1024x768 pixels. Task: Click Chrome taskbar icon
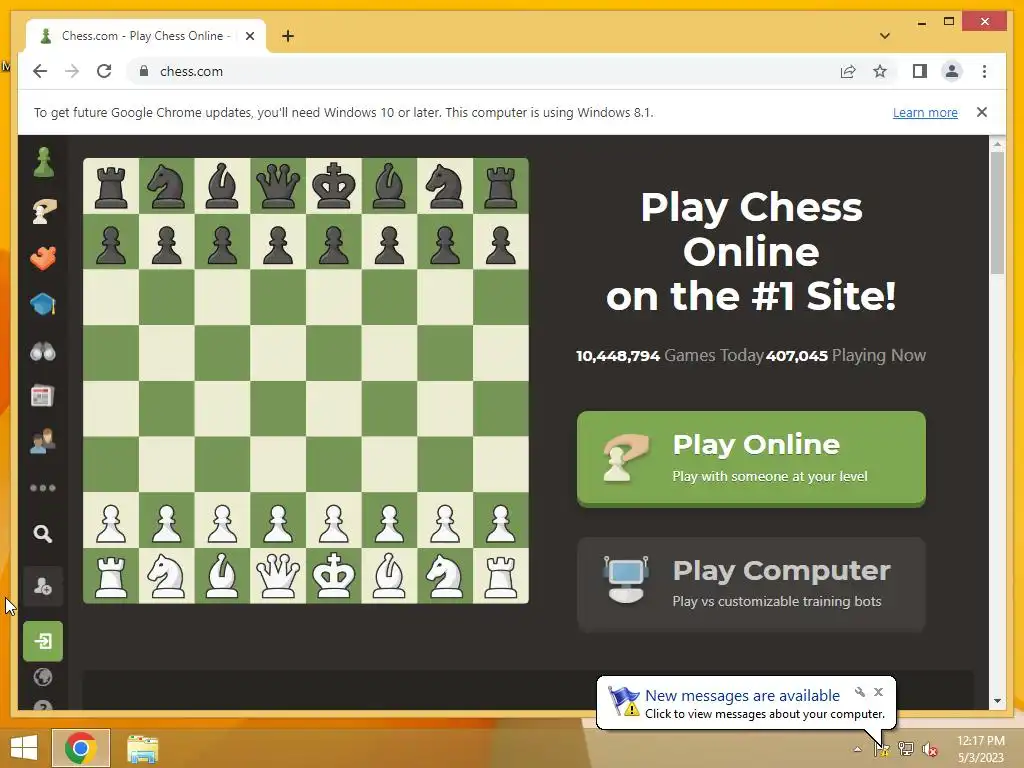tap(81, 748)
